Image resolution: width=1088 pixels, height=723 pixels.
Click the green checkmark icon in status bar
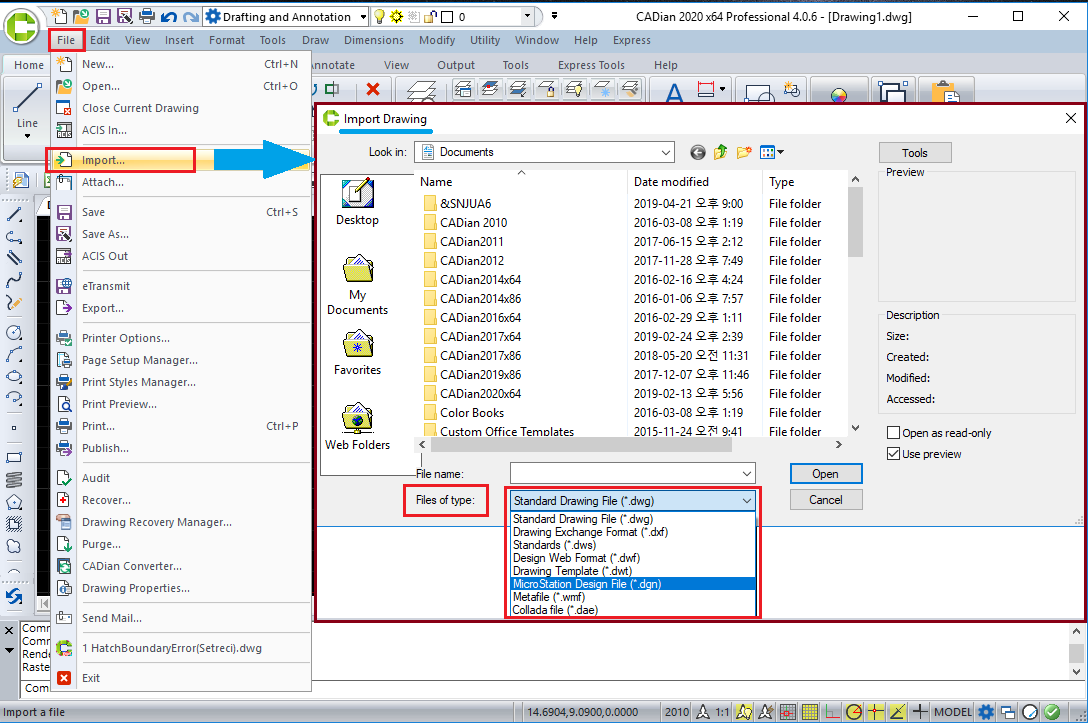[1052, 711]
